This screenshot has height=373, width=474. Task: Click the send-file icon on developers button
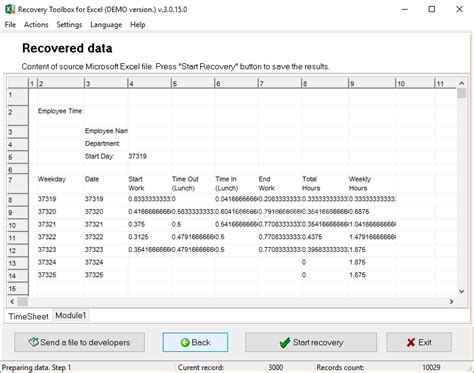point(34,342)
